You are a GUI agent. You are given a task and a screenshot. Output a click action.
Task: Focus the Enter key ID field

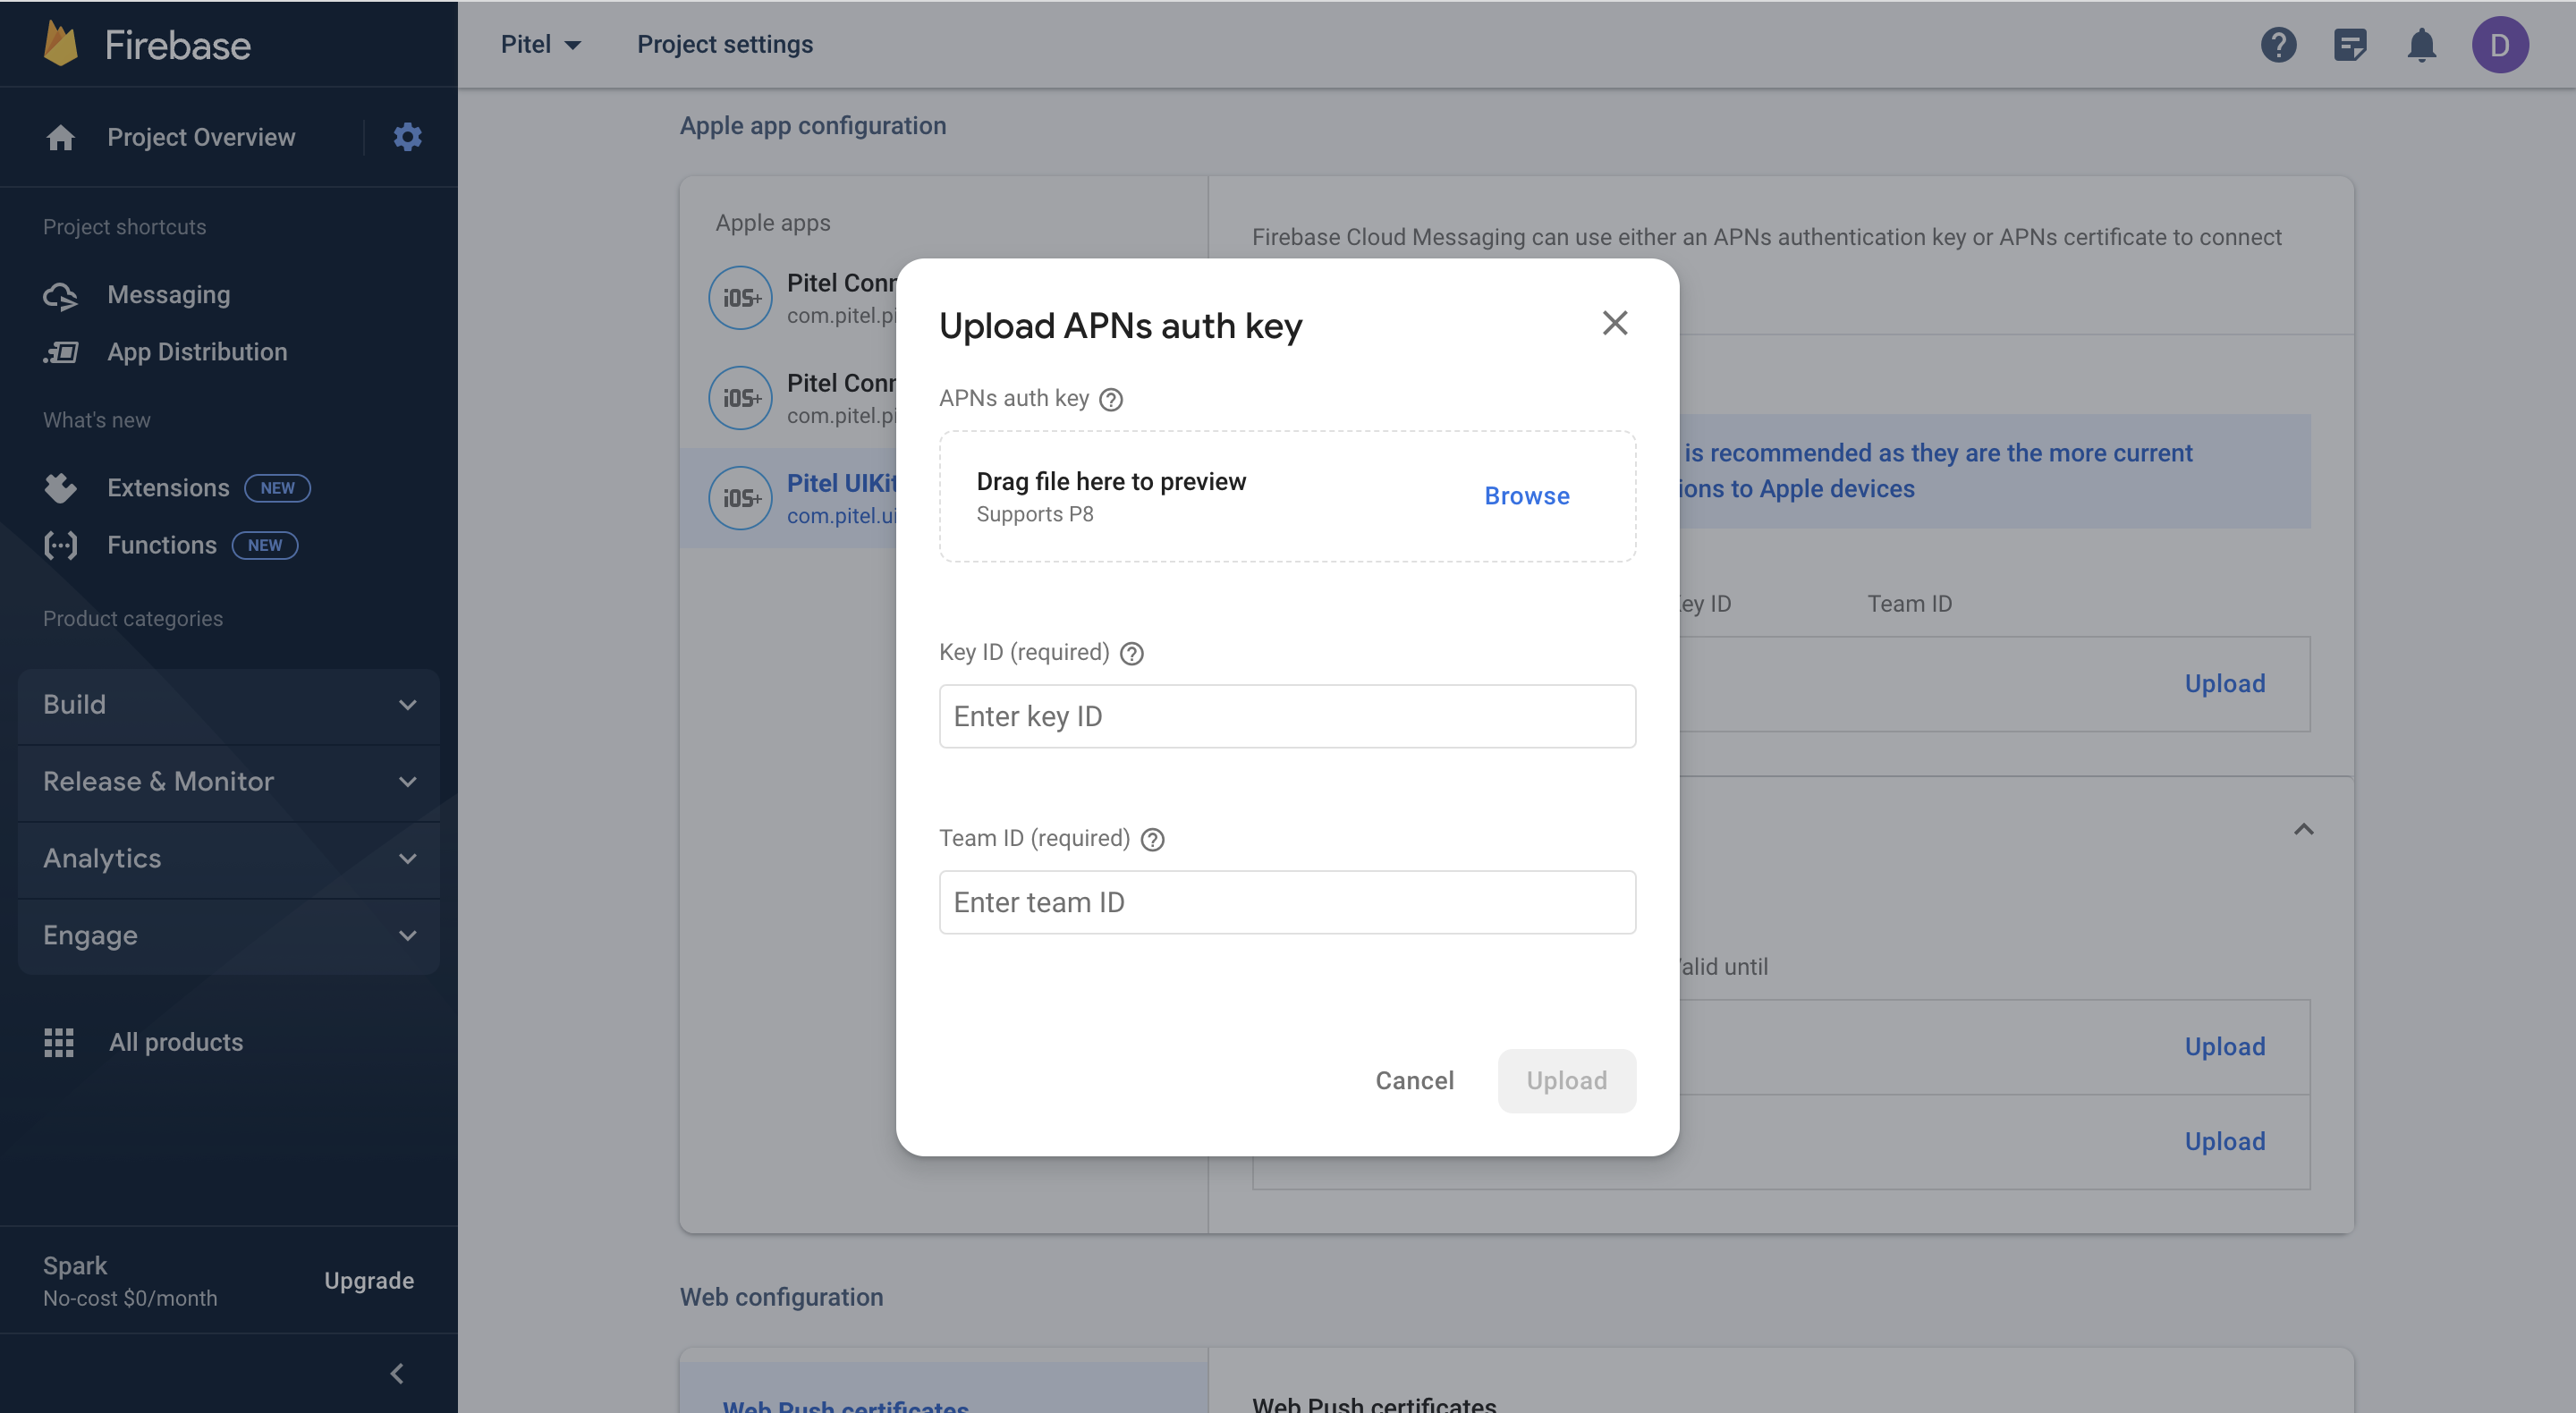point(1287,716)
